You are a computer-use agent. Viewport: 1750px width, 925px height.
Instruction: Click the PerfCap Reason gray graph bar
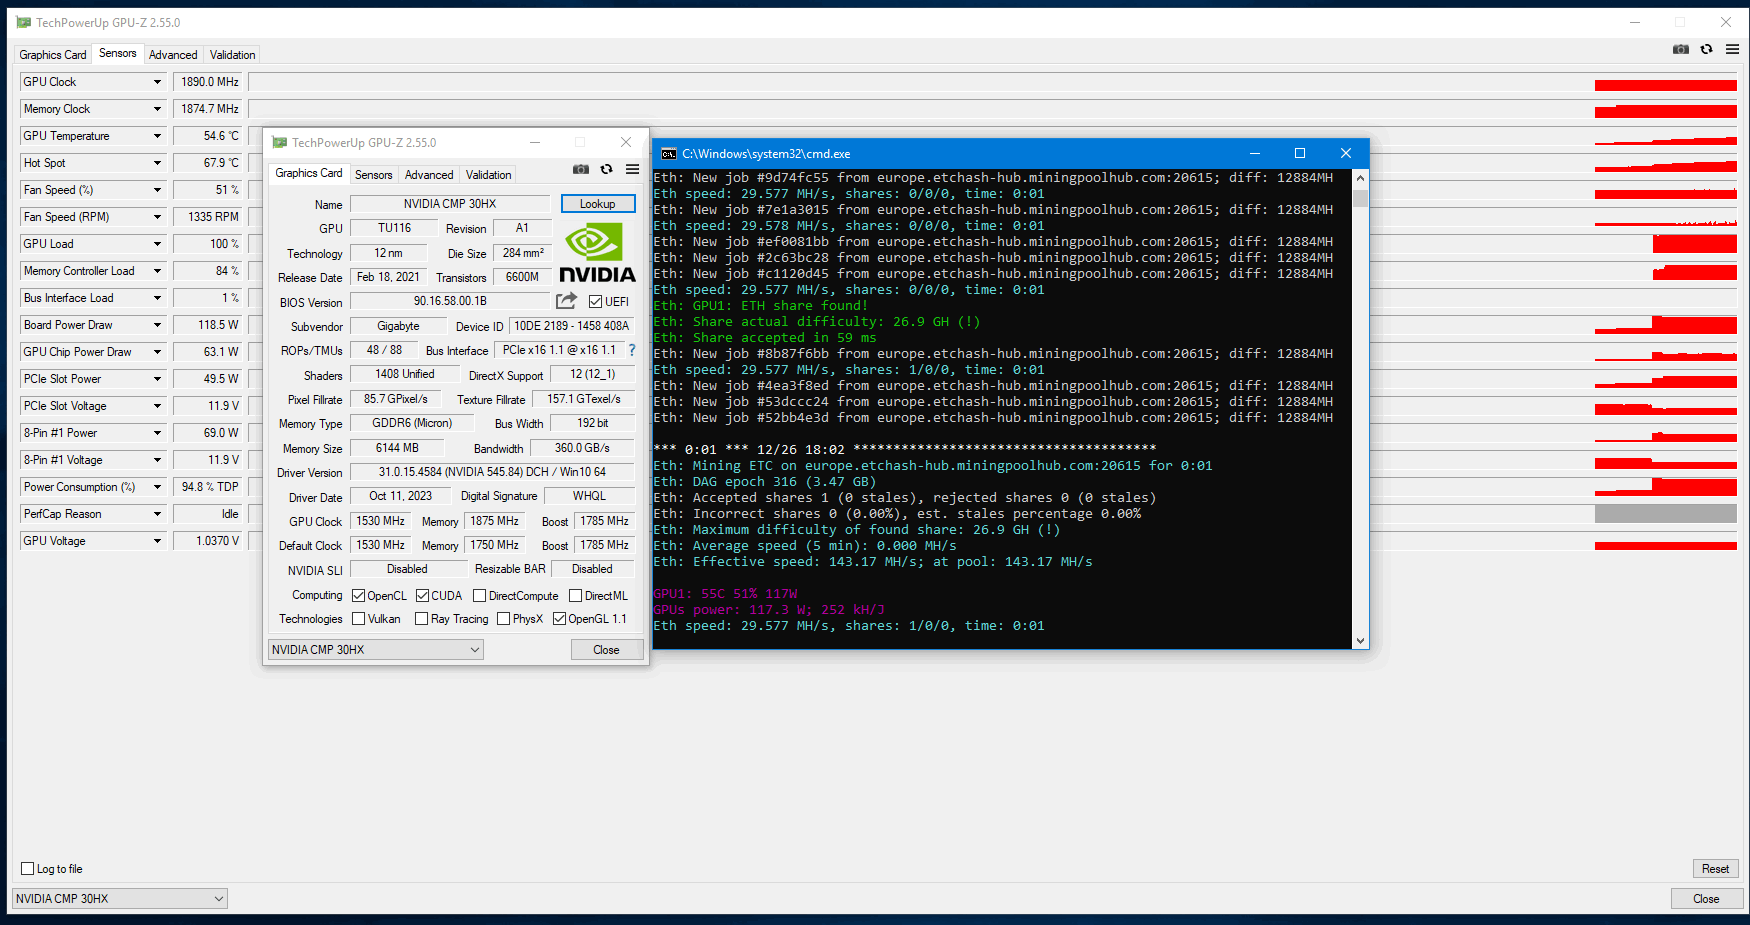pos(1666,514)
